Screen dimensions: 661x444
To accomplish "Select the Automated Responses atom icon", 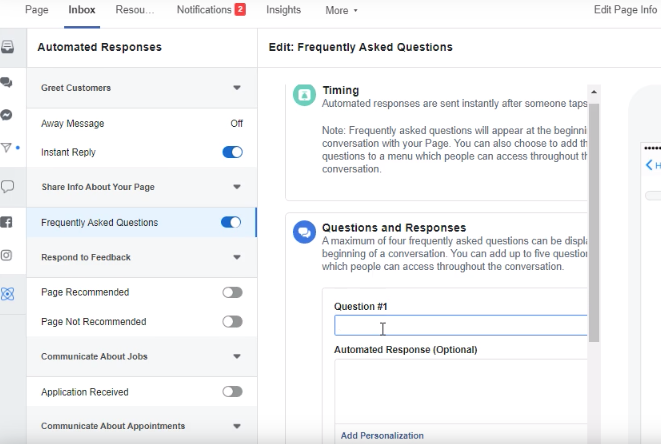I will 7,293.
